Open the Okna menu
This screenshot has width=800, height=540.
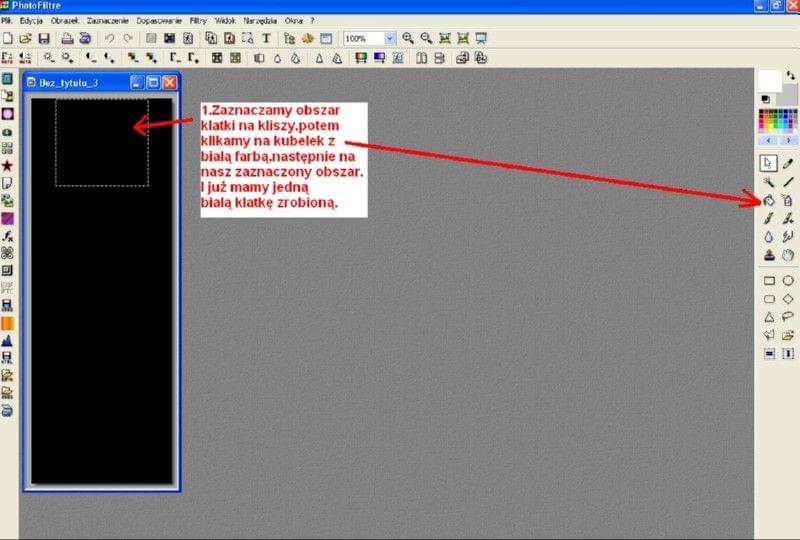click(x=293, y=21)
